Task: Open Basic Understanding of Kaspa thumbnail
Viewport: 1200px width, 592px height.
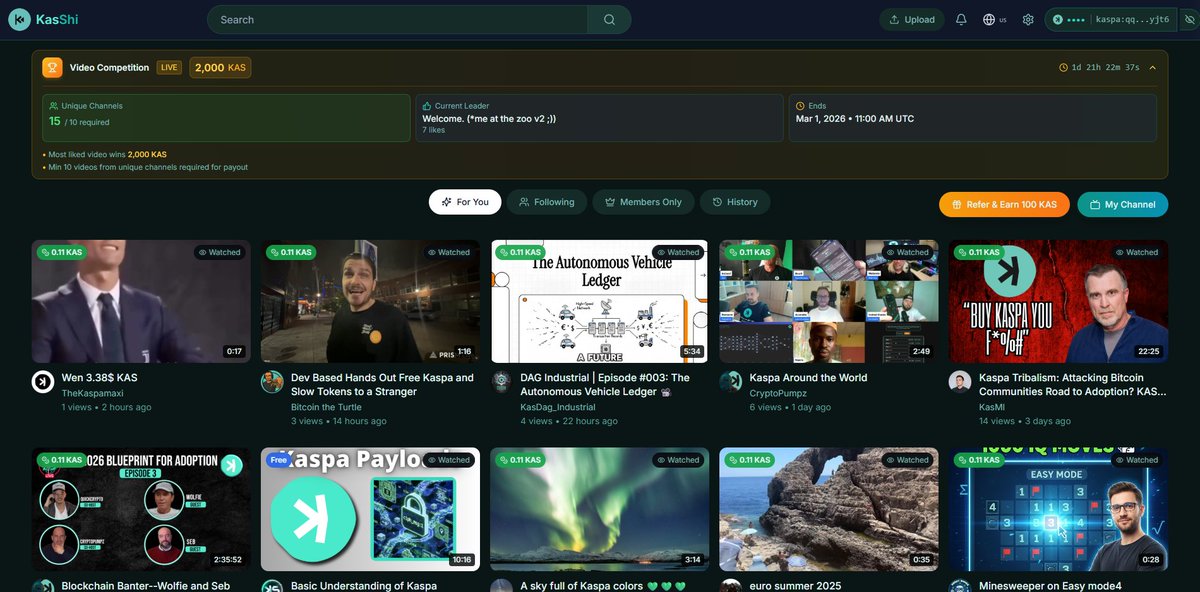Action: (x=370, y=509)
